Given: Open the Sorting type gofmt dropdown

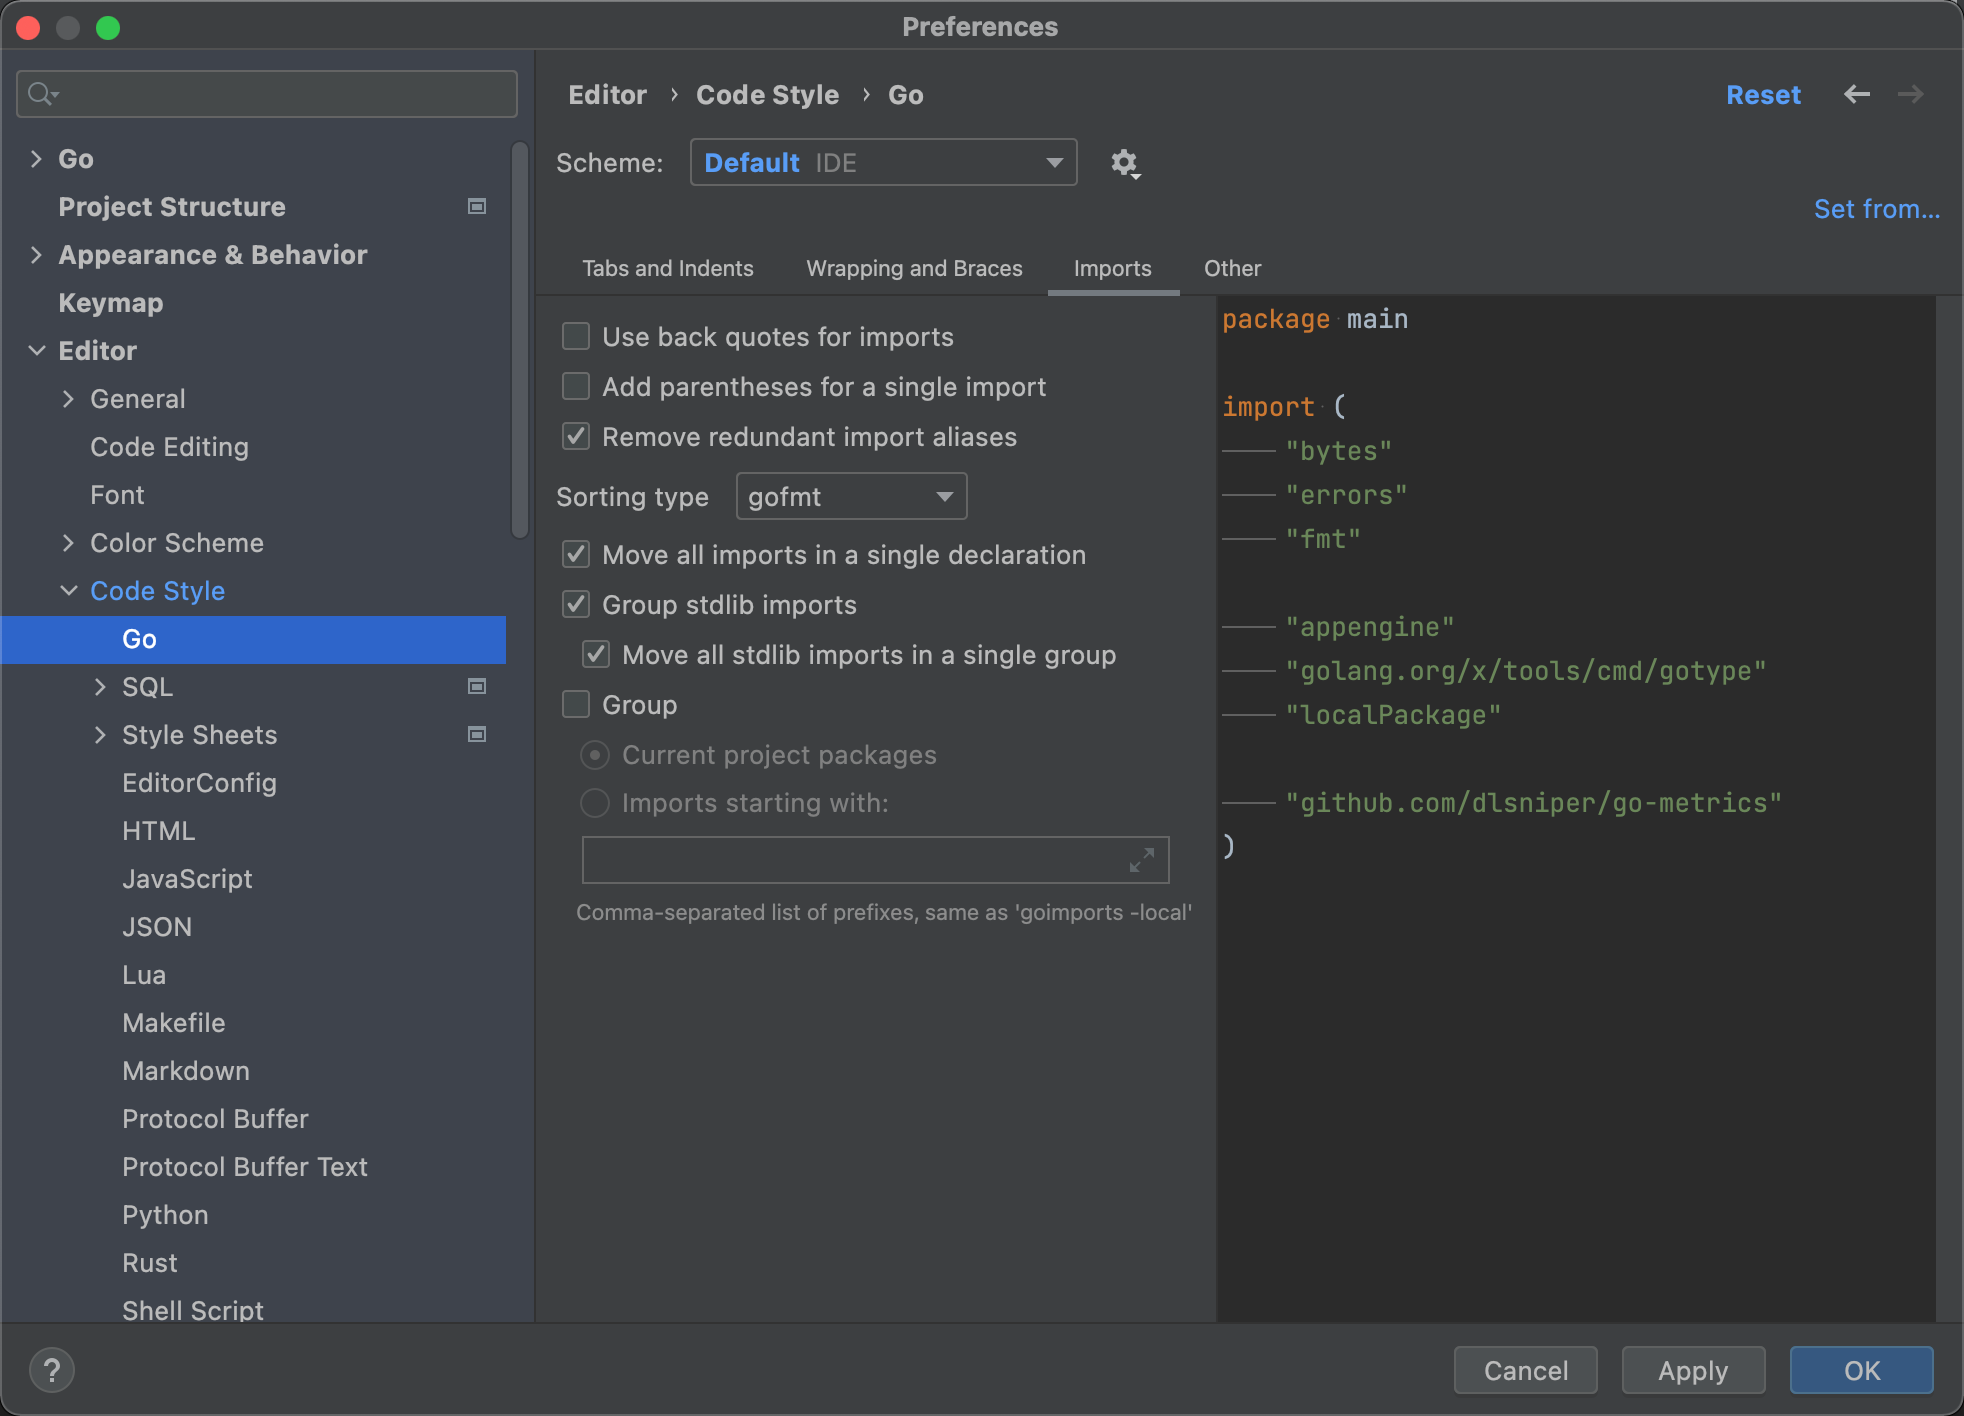Looking at the screenshot, I should (851, 496).
